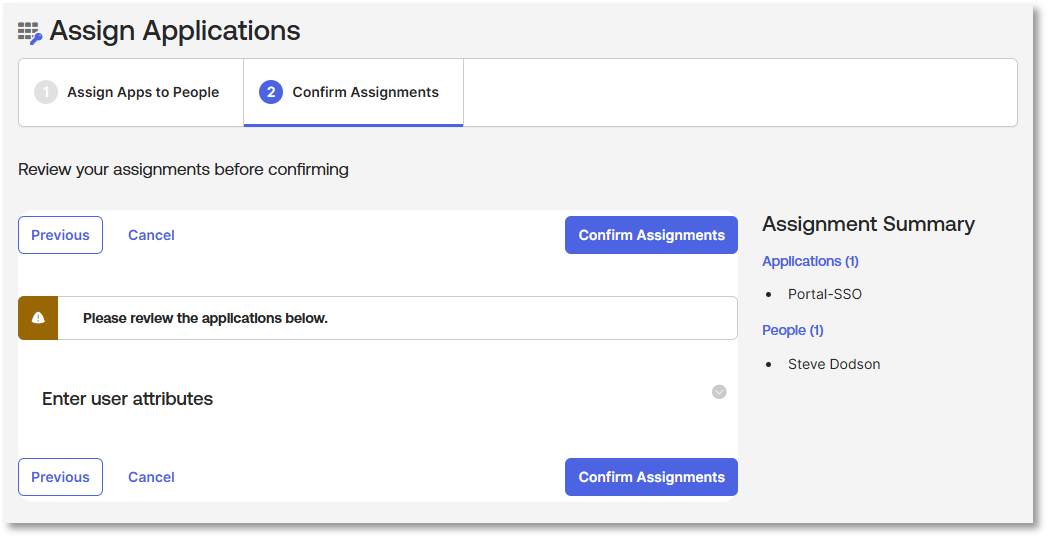Image resolution: width=1047 pixels, height=537 pixels.
Task: Click the top Confirm Assignments button
Action: pos(651,235)
